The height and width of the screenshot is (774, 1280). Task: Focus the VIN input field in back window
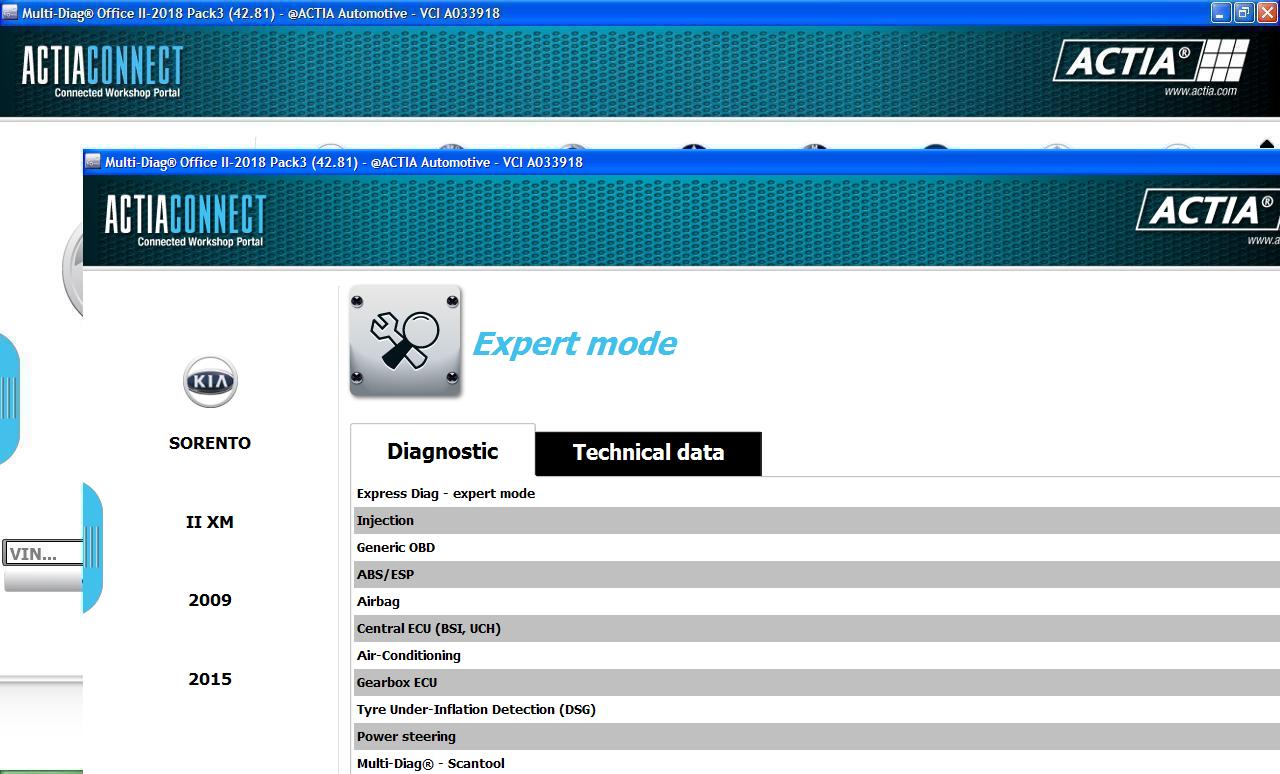tap(43, 553)
